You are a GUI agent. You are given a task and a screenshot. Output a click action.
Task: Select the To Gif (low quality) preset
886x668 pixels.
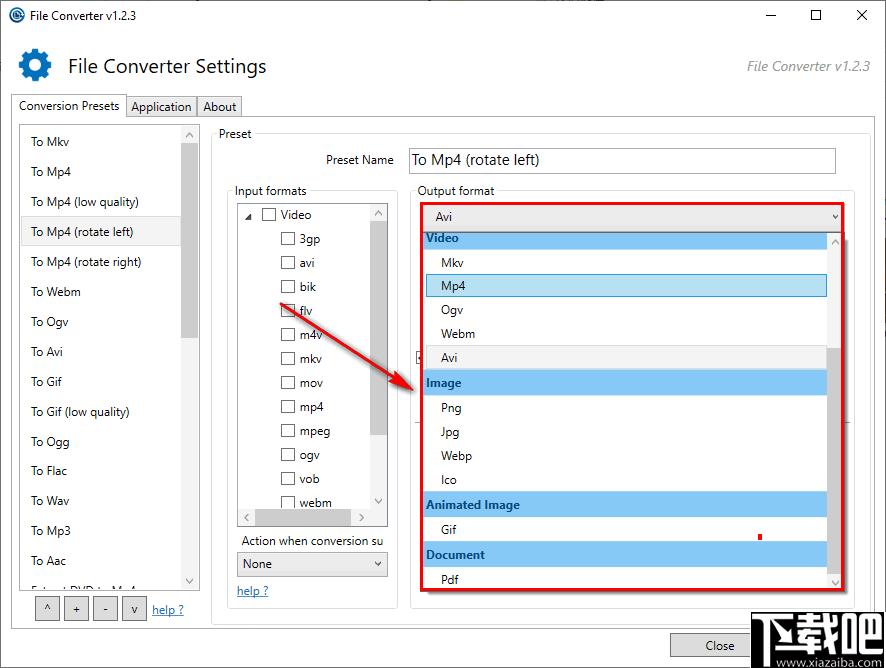coord(101,411)
